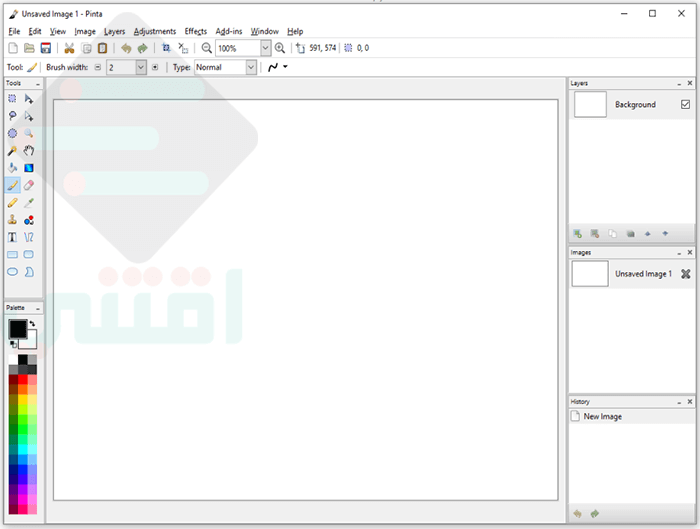Open the Edit menu

(35, 31)
